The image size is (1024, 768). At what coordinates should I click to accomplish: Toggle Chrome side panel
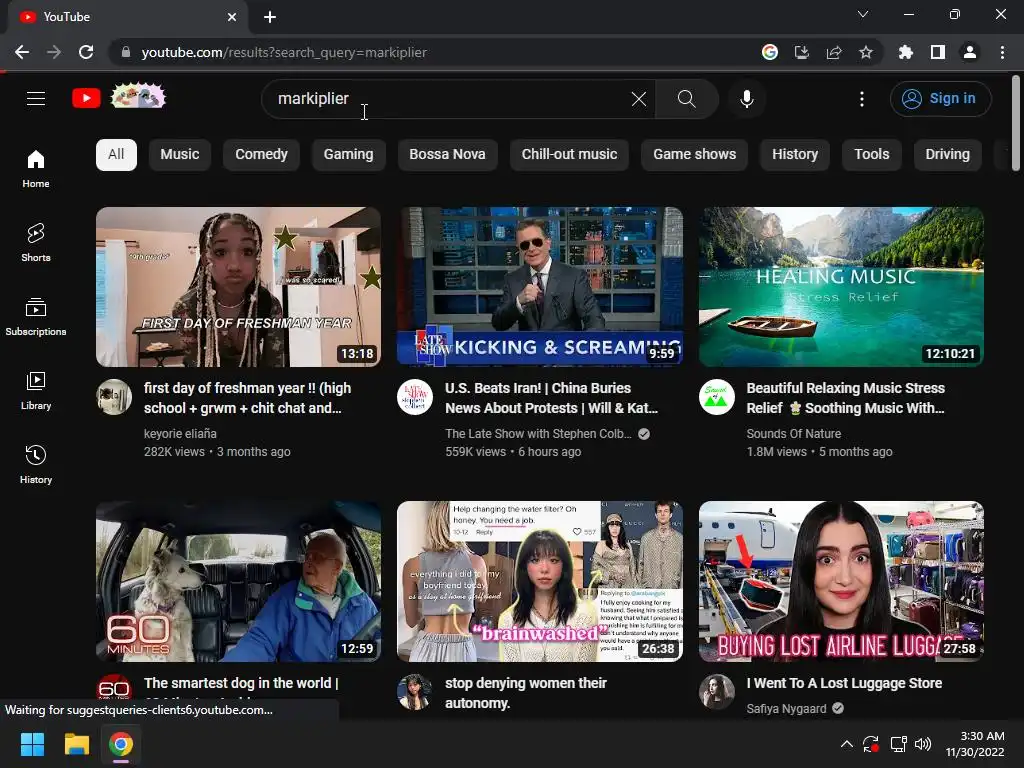click(x=938, y=52)
